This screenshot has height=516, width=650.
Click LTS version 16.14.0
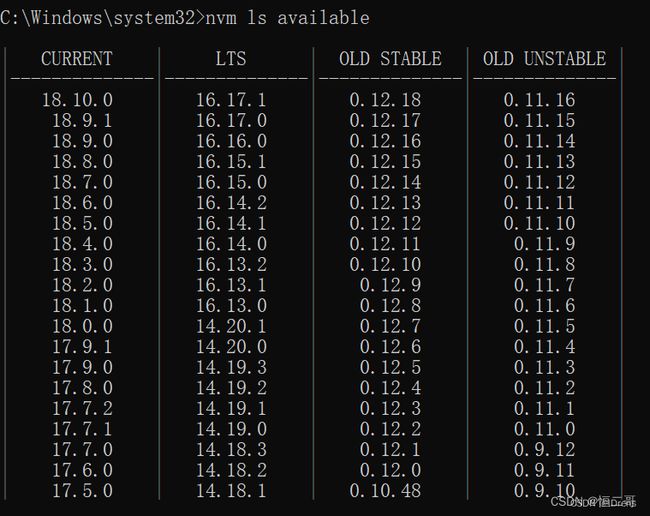pyautogui.click(x=231, y=244)
